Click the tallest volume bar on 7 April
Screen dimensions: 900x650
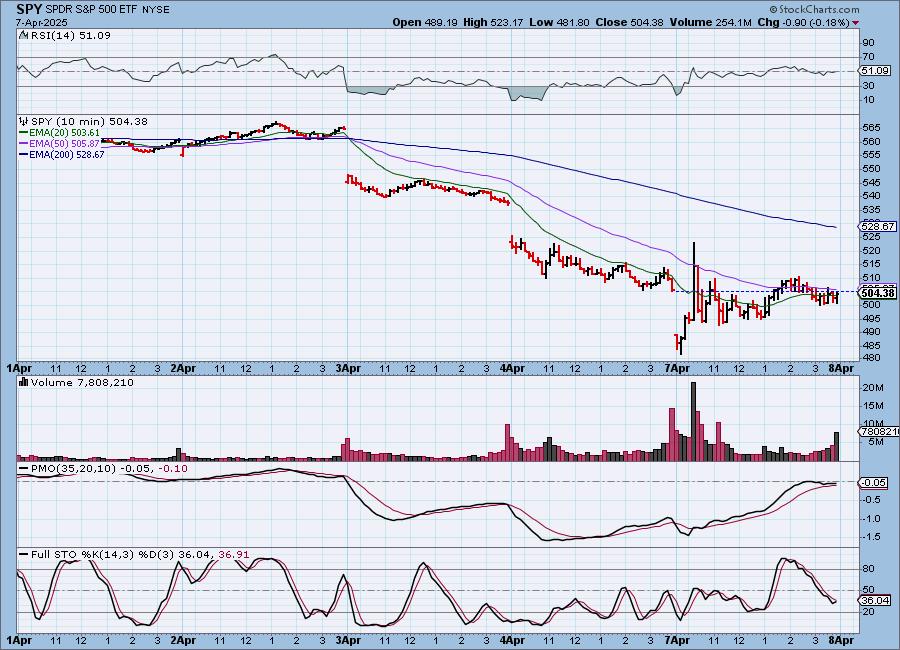693,422
